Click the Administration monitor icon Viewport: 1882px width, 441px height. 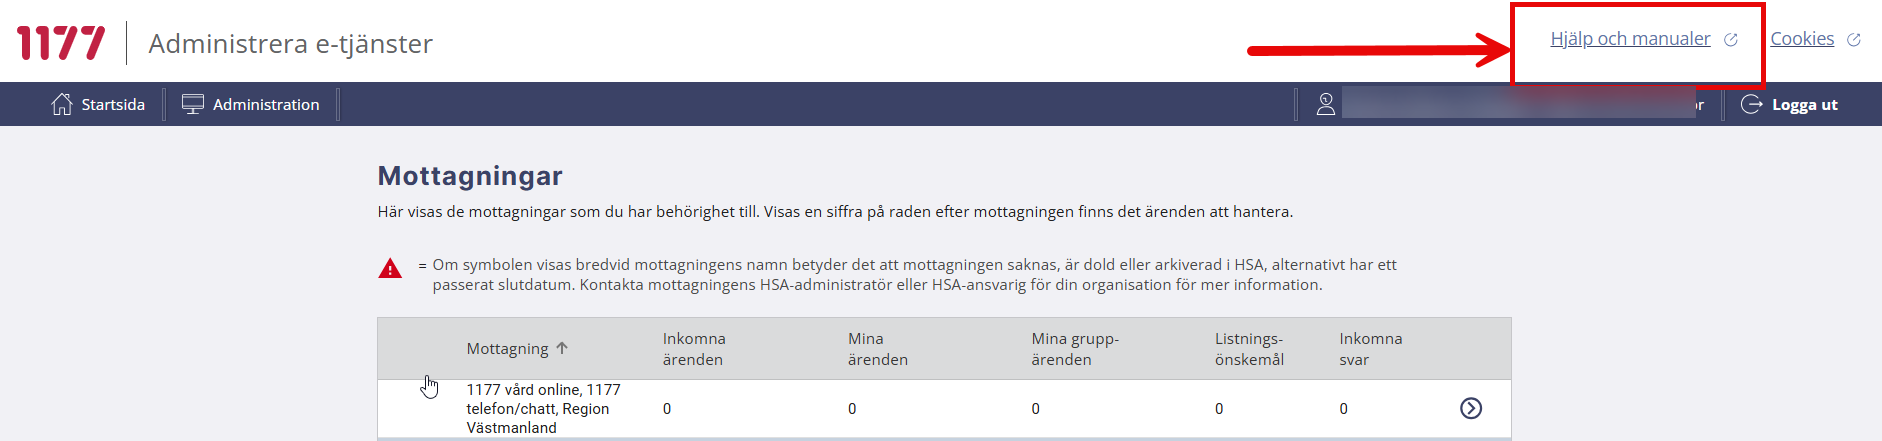(x=193, y=104)
